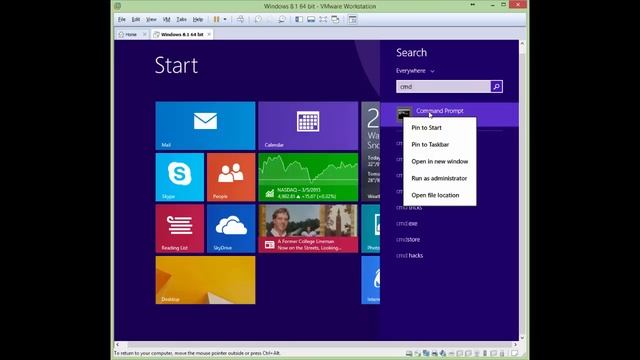Select the cmd tricks search suggestion

pyautogui.click(x=409, y=208)
